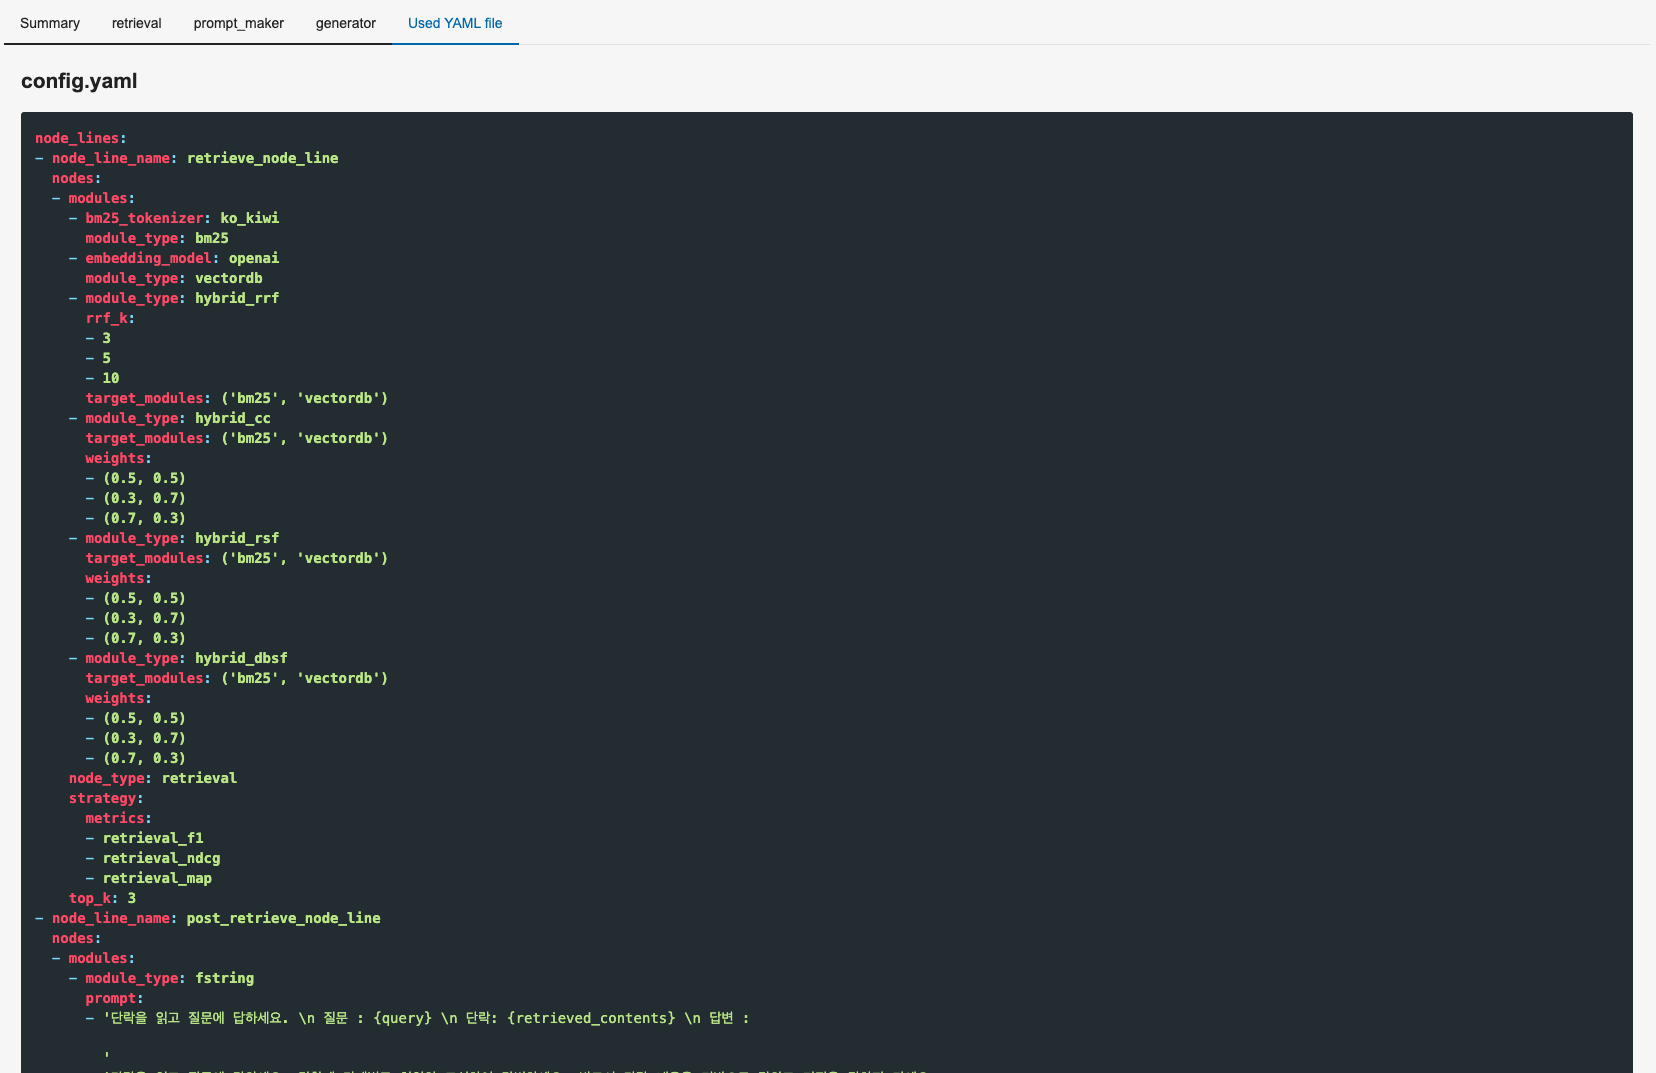1656x1073 pixels.
Task: Click the hybrid_rsf module type value
Action: coord(237,538)
